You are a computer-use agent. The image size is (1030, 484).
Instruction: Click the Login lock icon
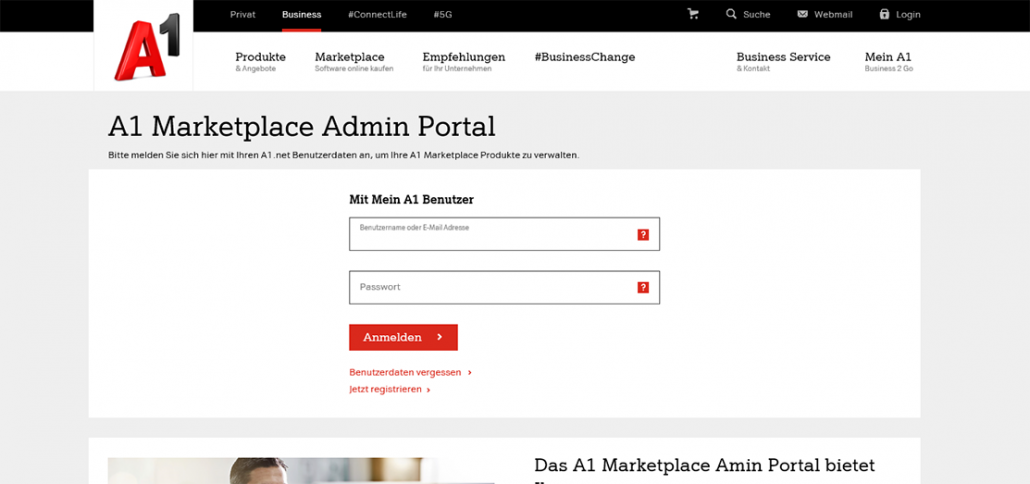coord(884,14)
